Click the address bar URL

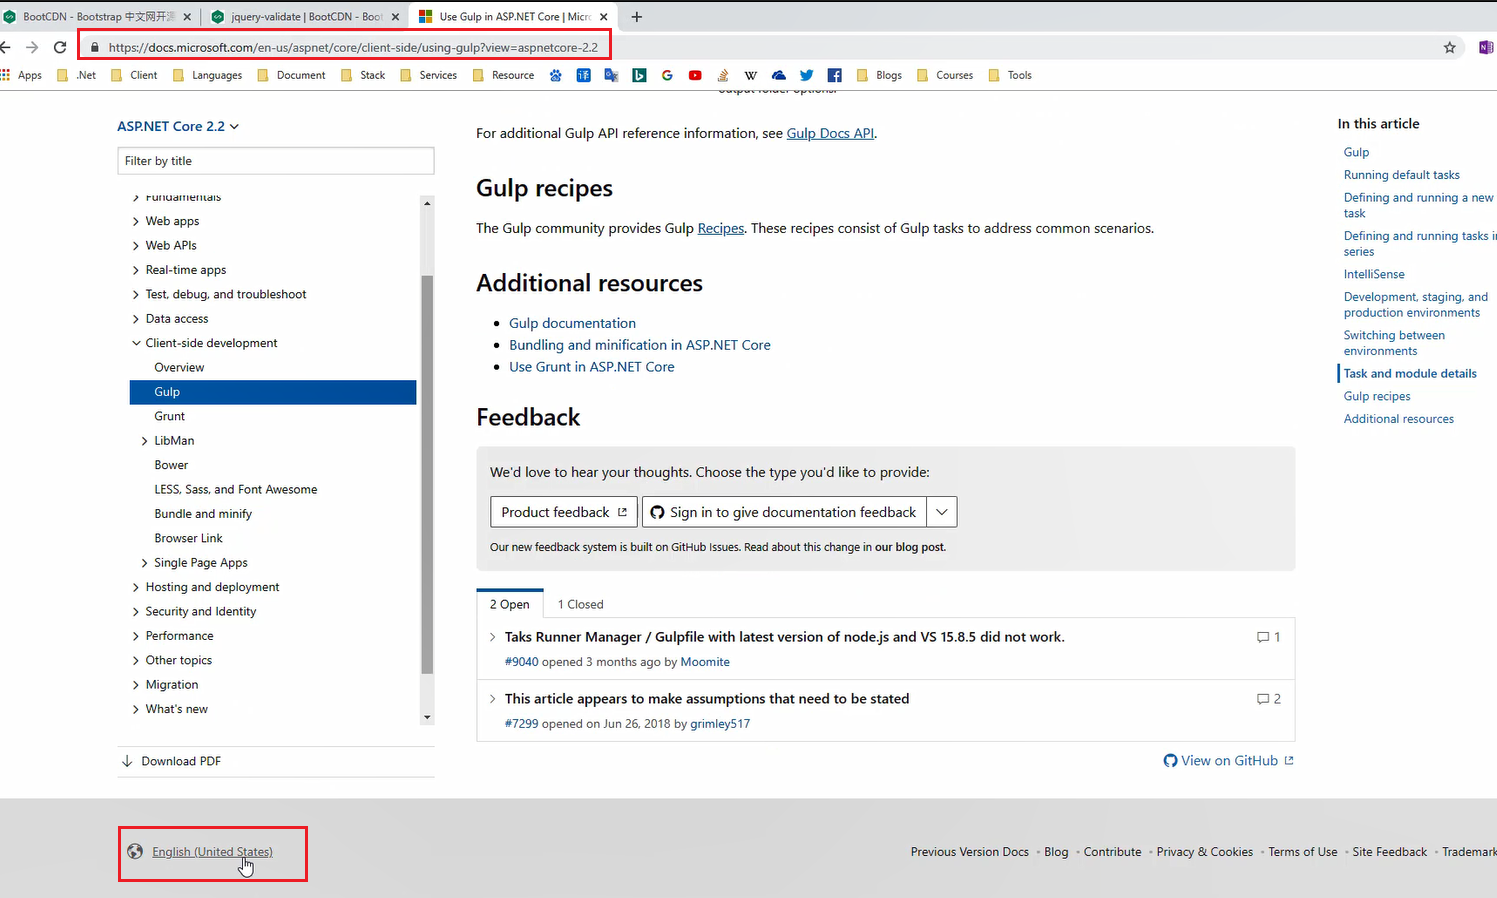click(353, 47)
